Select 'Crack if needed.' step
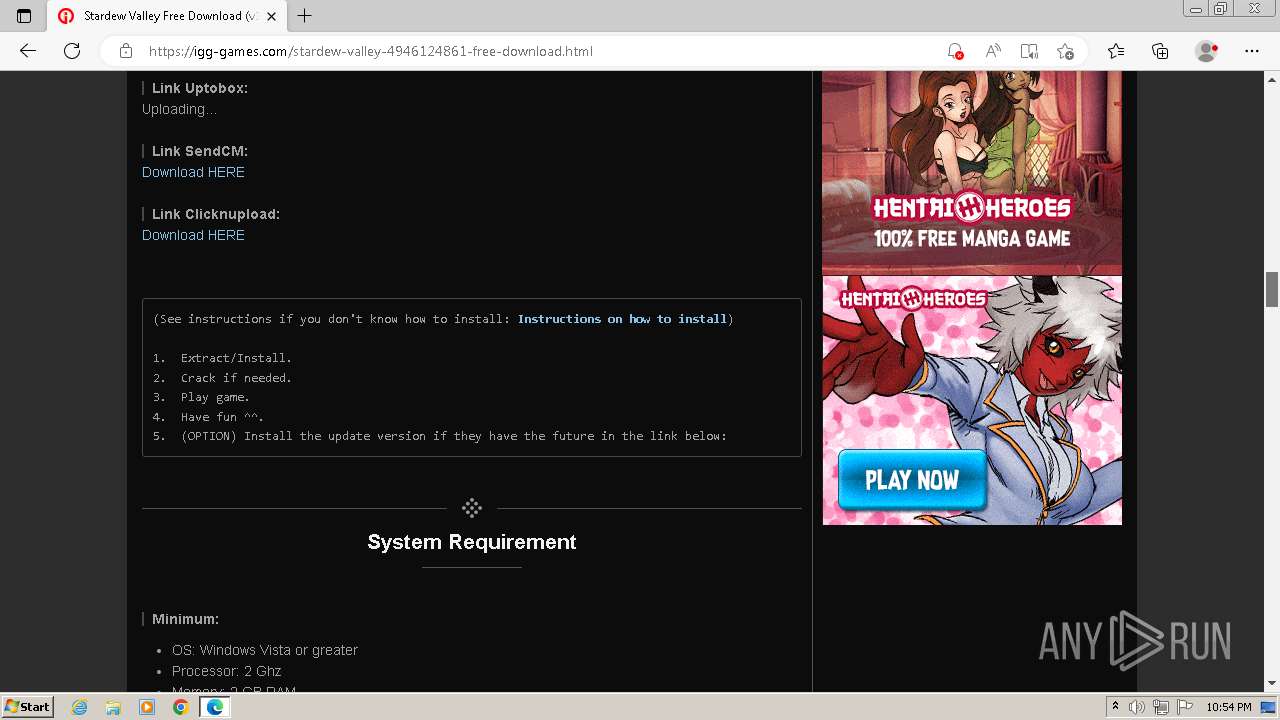The width and height of the screenshot is (1280, 720). [x=236, y=378]
